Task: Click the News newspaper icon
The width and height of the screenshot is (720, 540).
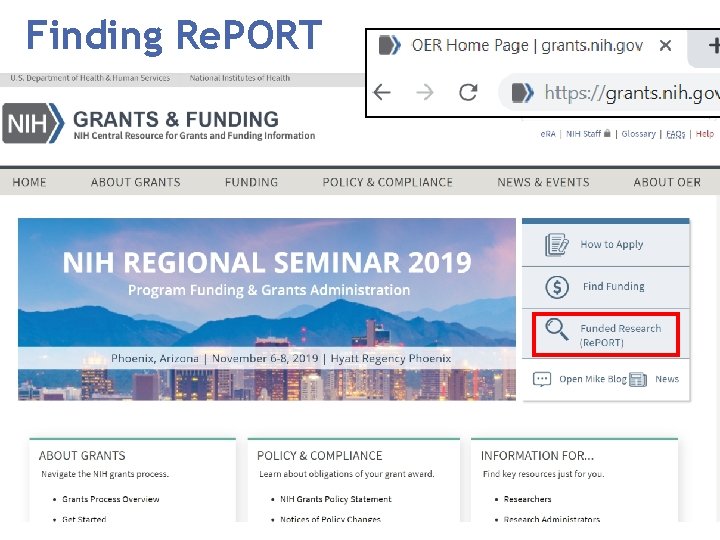Action: (638, 379)
